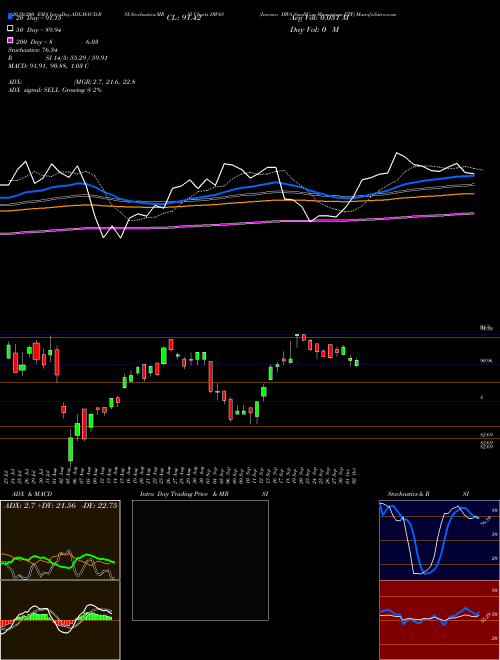
Task: Click the 76.34 label in the Stochastics chart
Action: click(x=485, y=521)
